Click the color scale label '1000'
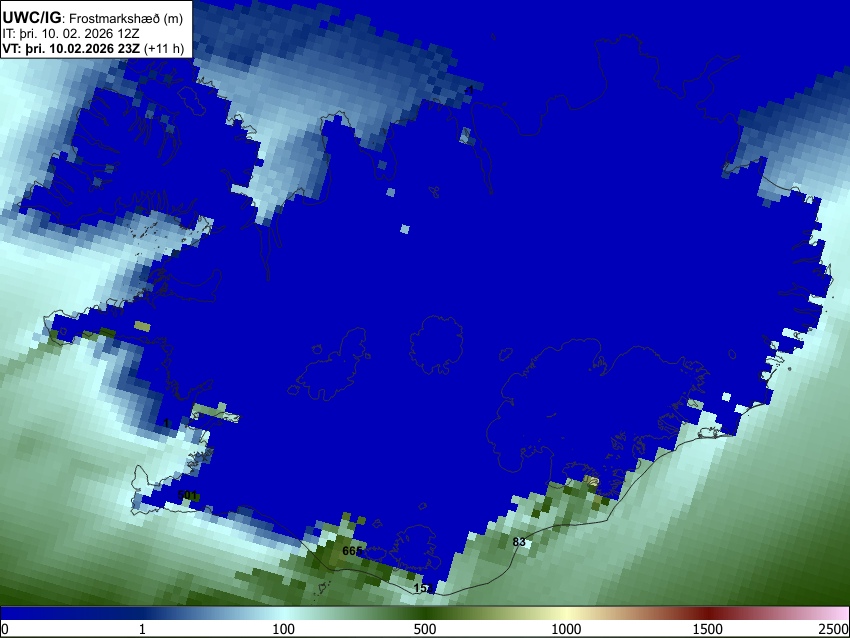 [x=566, y=629]
